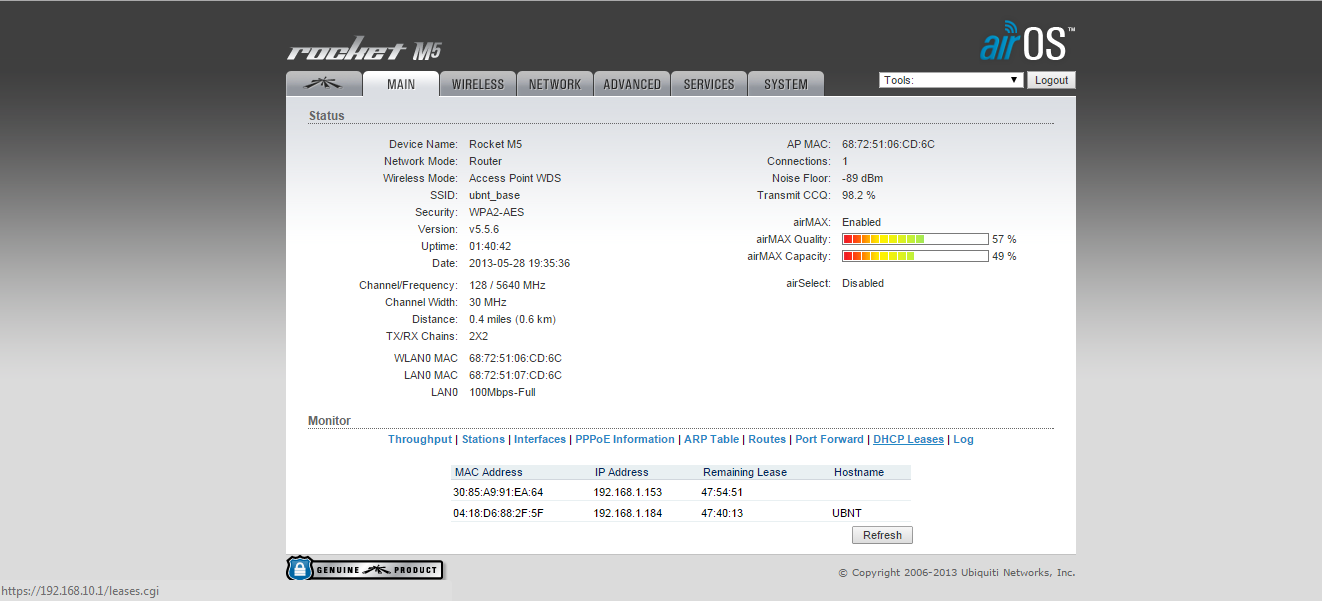The height and width of the screenshot is (601, 1322).
Task: View the Interfaces monitor
Action: [x=540, y=439]
